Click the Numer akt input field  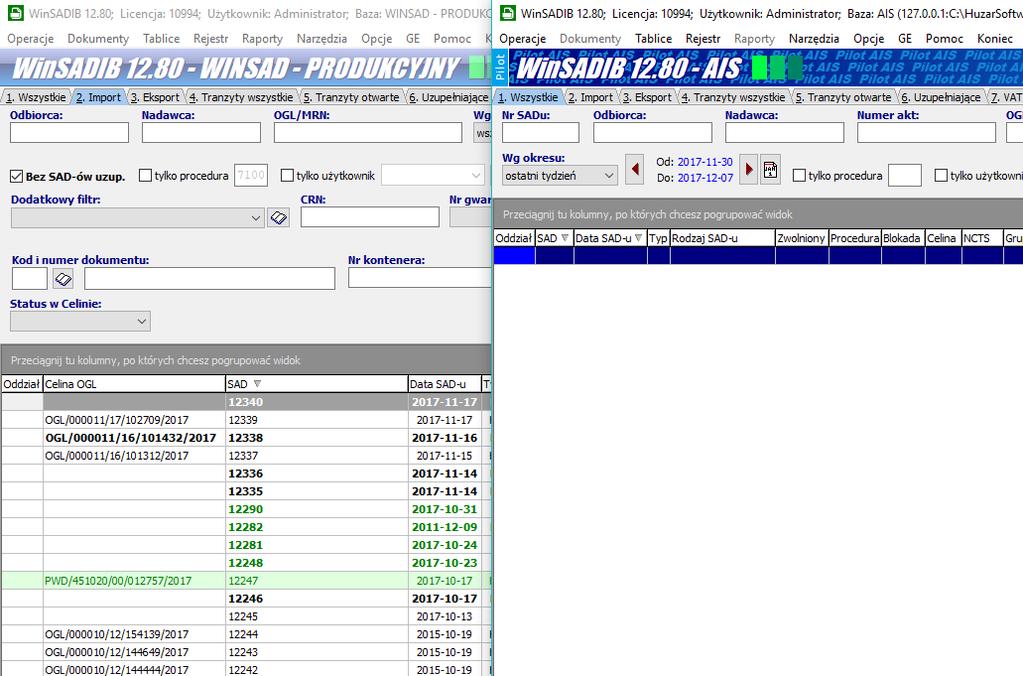(x=926, y=133)
